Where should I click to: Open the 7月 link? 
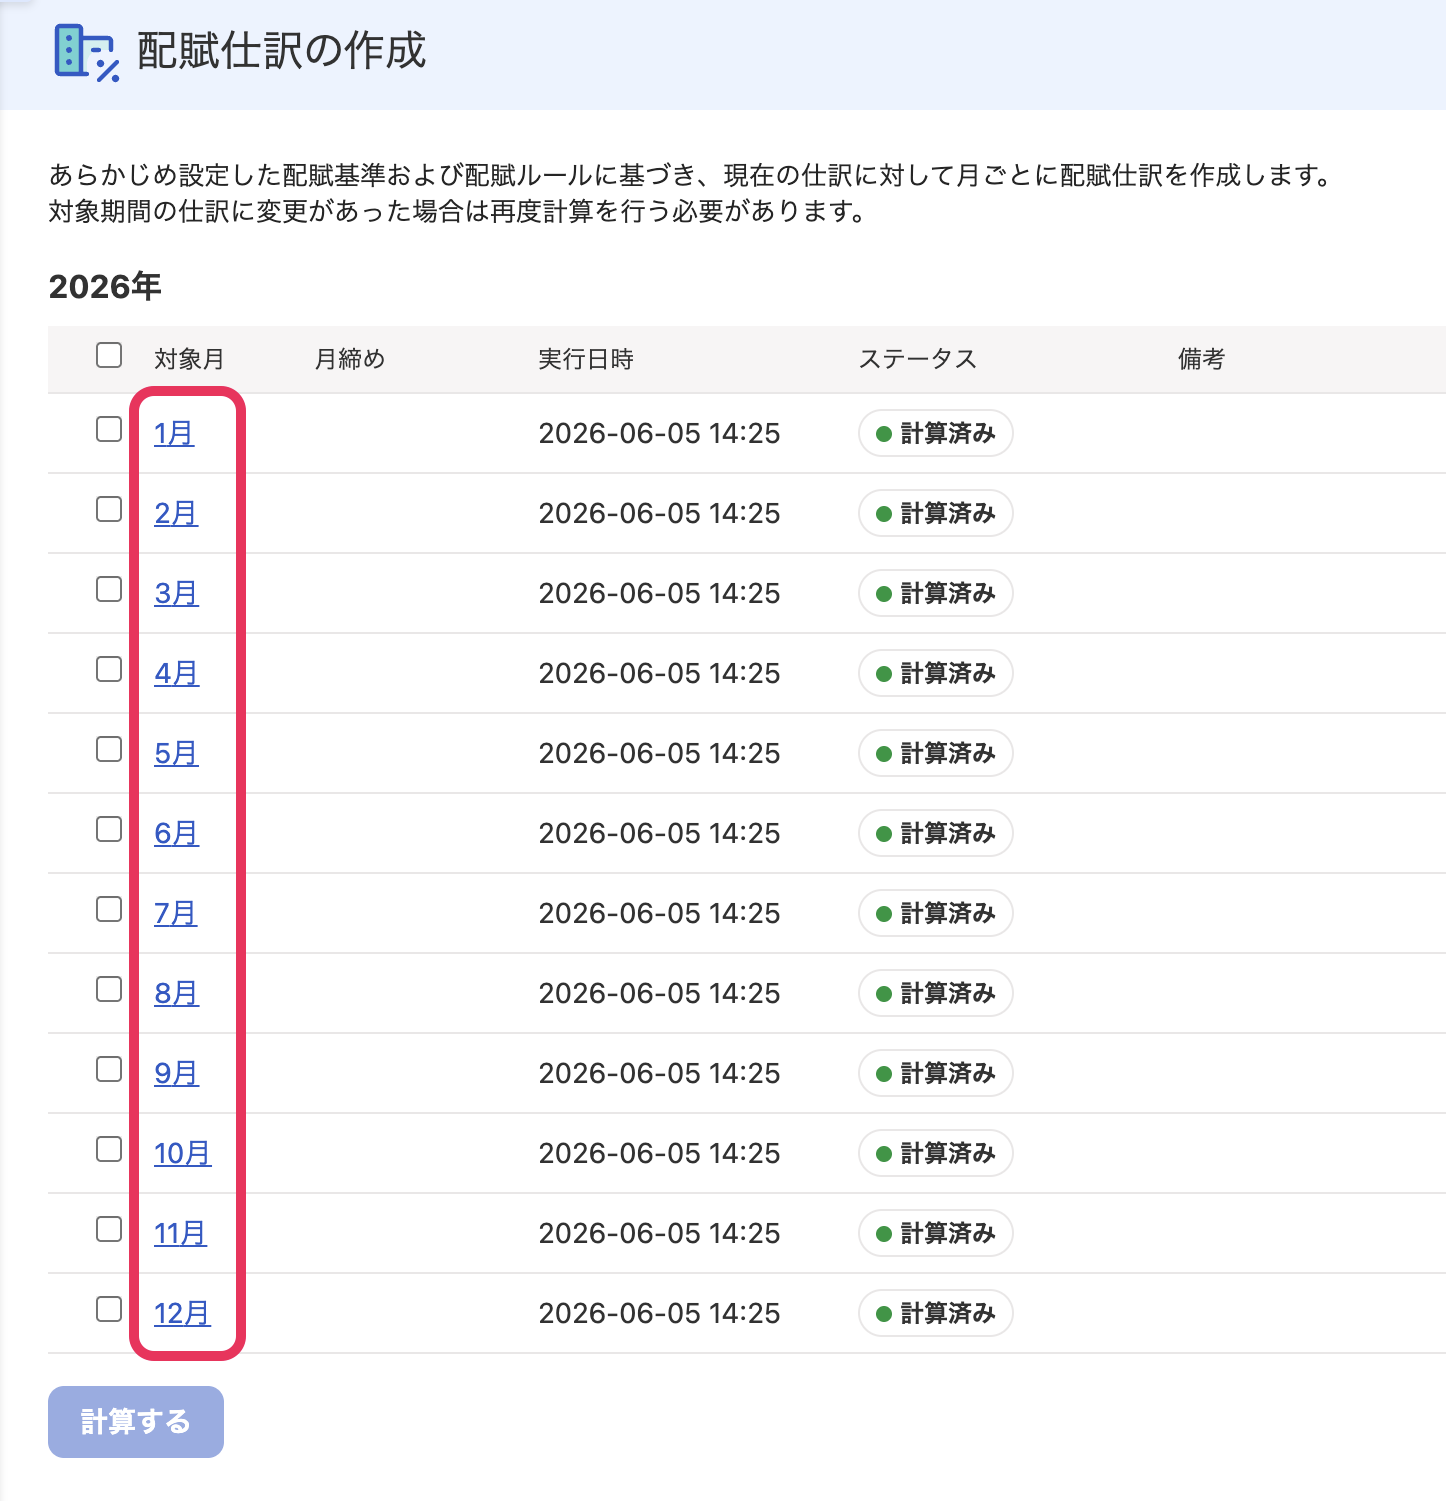pyautogui.click(x=175, y=913)
